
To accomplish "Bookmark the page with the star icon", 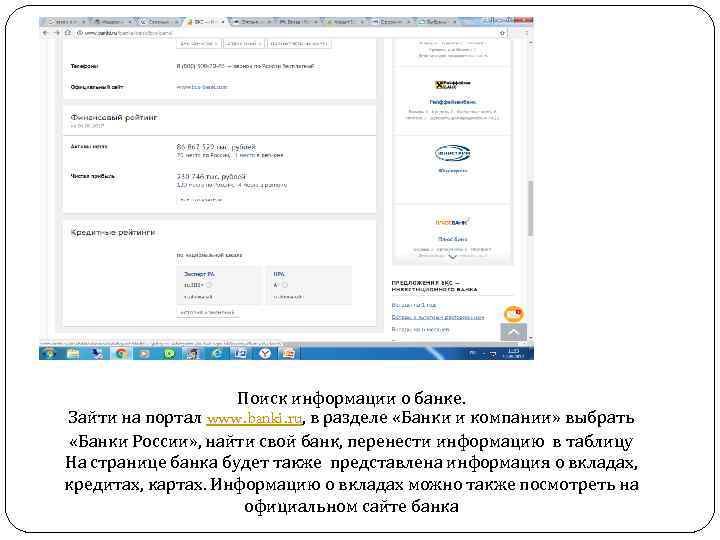I will tap(502, 33).
